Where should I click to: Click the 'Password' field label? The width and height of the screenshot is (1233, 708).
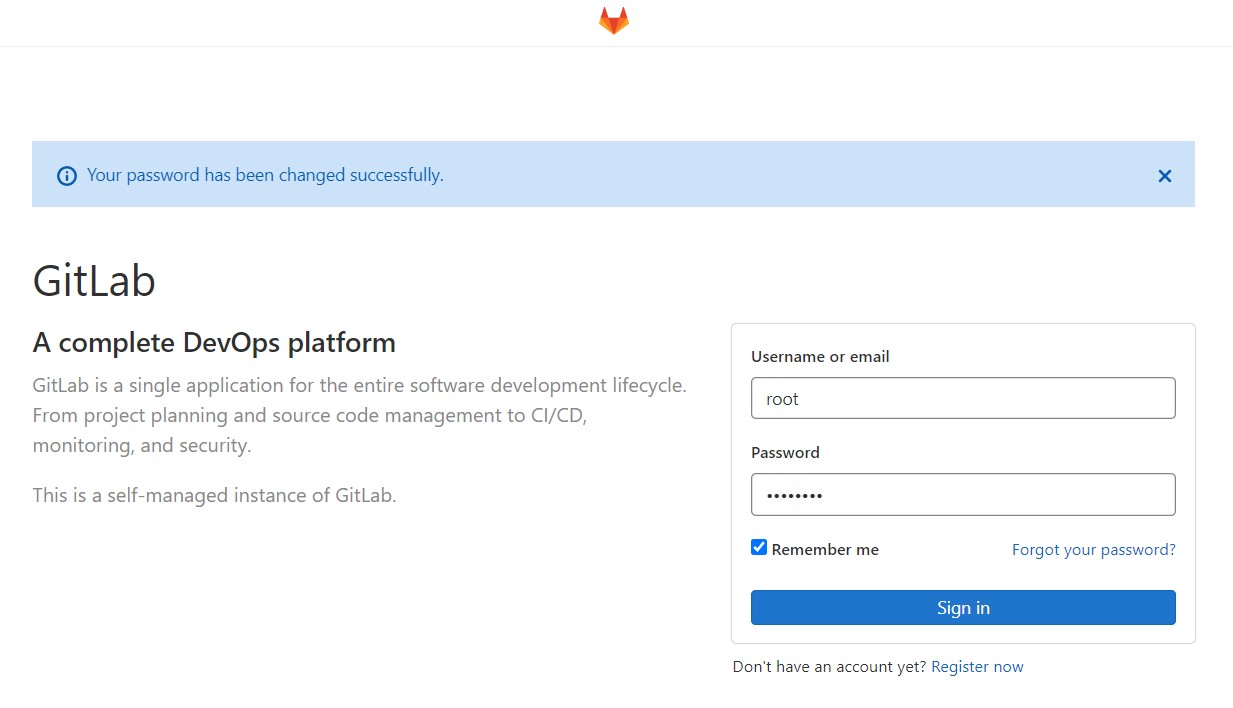click(x=785, y=453)
